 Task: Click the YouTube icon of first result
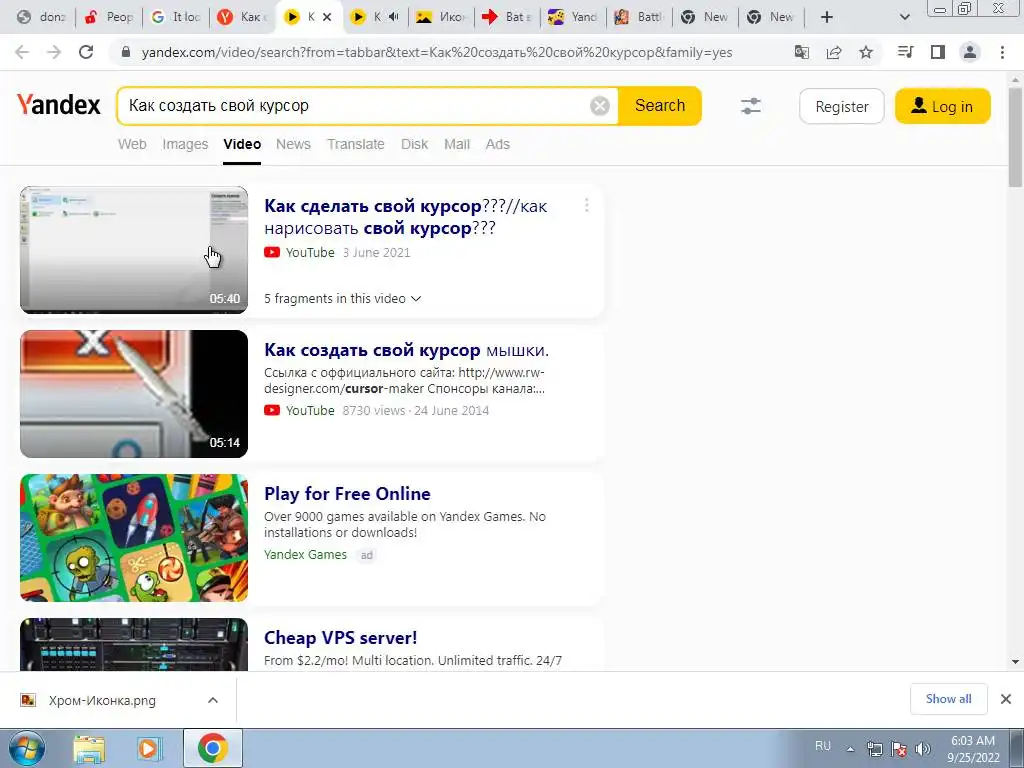coord(272,252)
